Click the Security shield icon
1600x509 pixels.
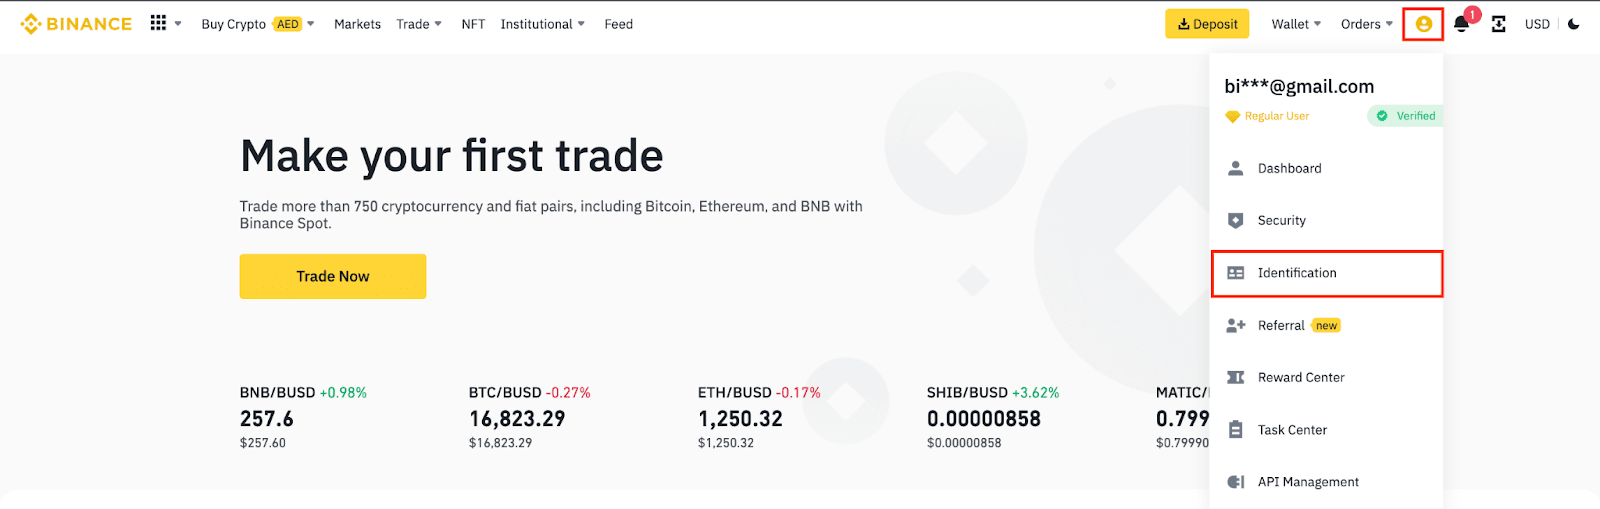(x=1236, y=220)
